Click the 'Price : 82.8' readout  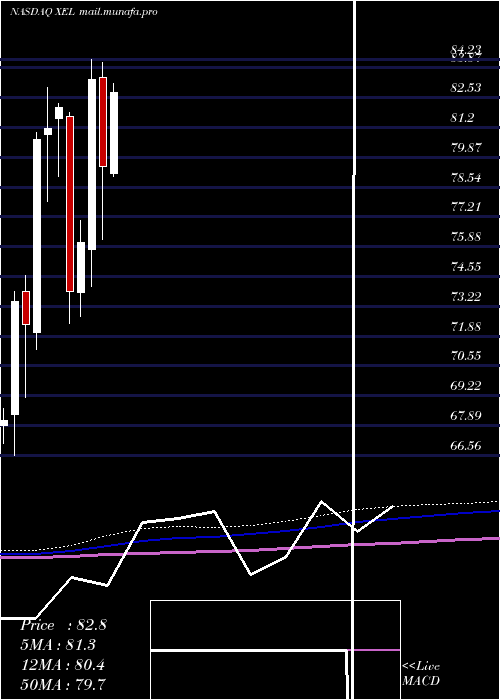(x=63, y=625)
